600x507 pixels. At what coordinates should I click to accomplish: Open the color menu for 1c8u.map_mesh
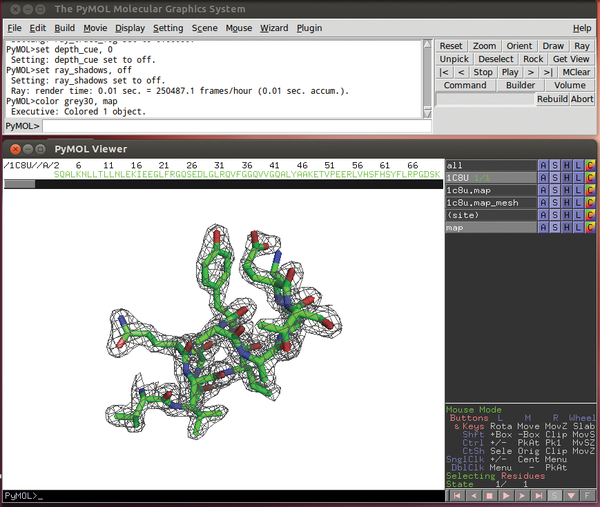[590, 203]
